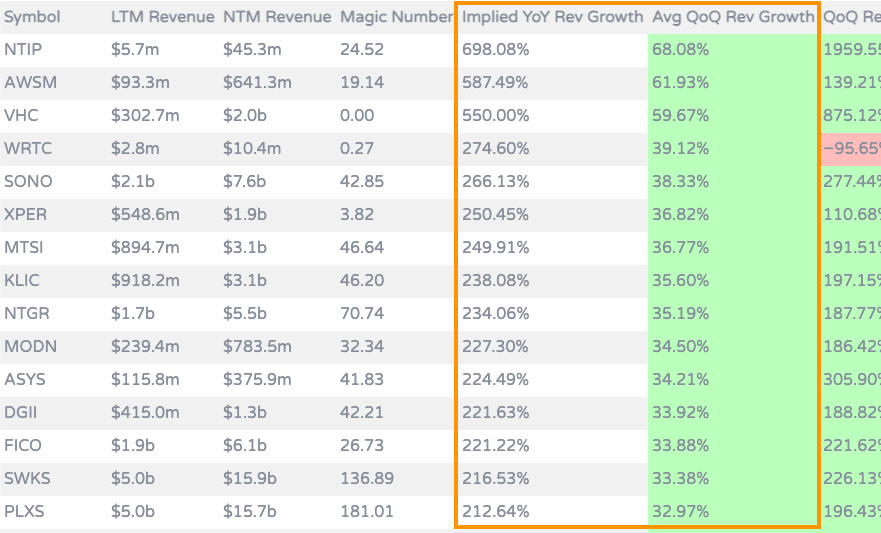Viewport: 881px width, 533px height.
Task: Click Magic Number value 24.52
Action: (362, 49)
